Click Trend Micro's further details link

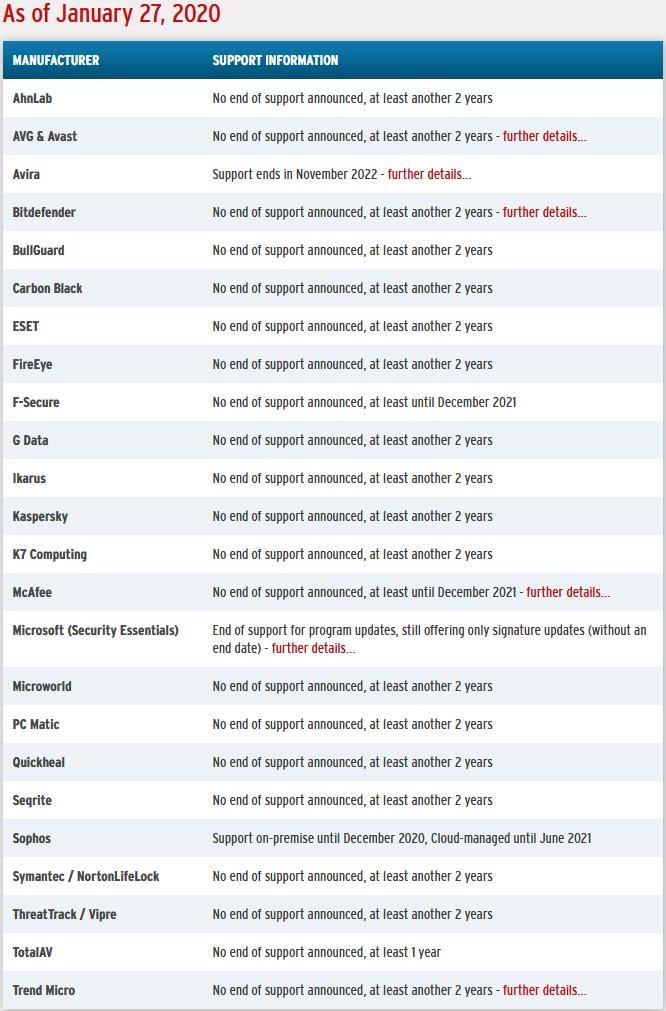544,990
